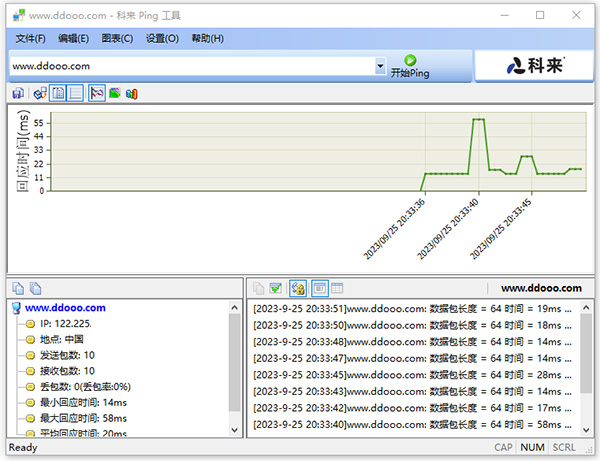The width and height of the screenshot is (600, 461).
Task: Toggle the log list pane icon
Action: [76, 93]
